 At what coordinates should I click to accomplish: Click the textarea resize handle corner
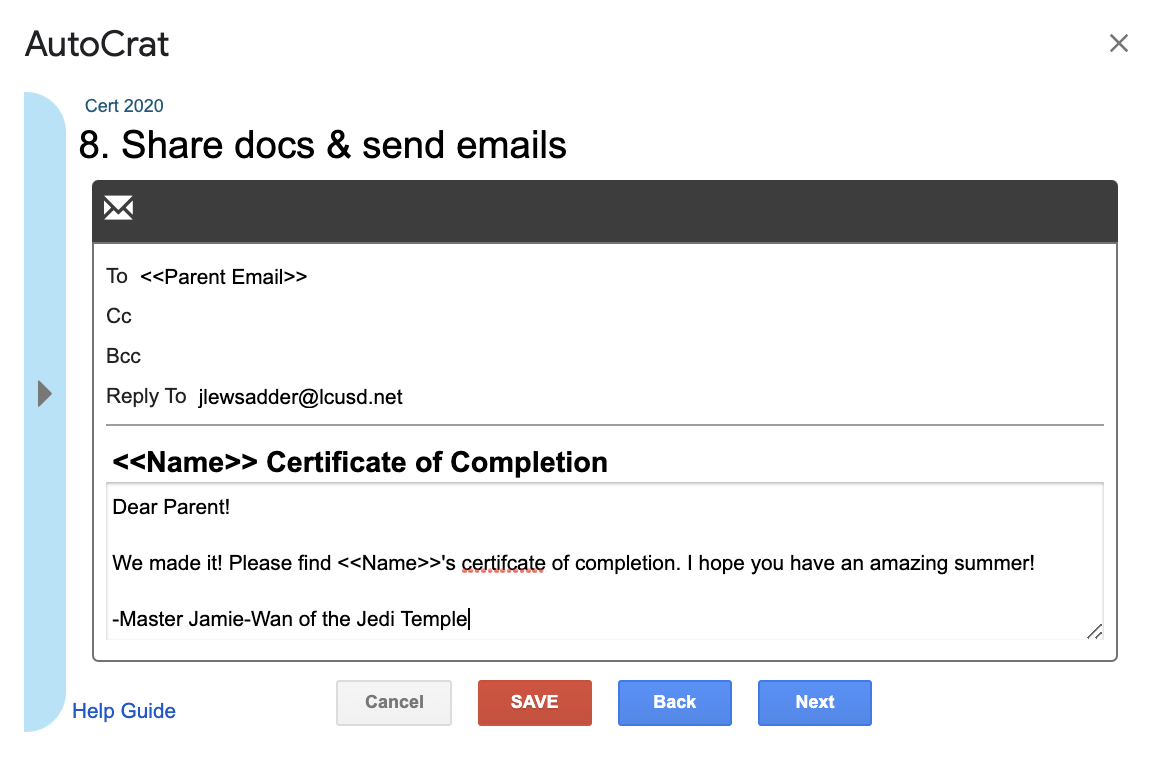tap(1094, 632)
